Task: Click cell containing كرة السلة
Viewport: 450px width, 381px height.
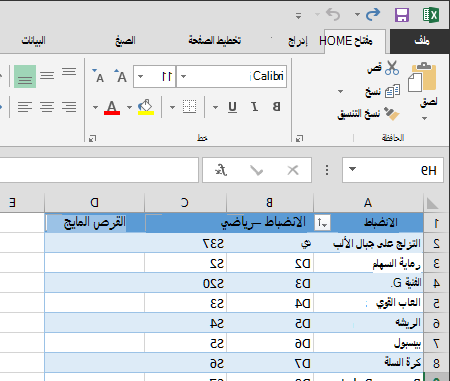Action: click(x=368, y=363)
